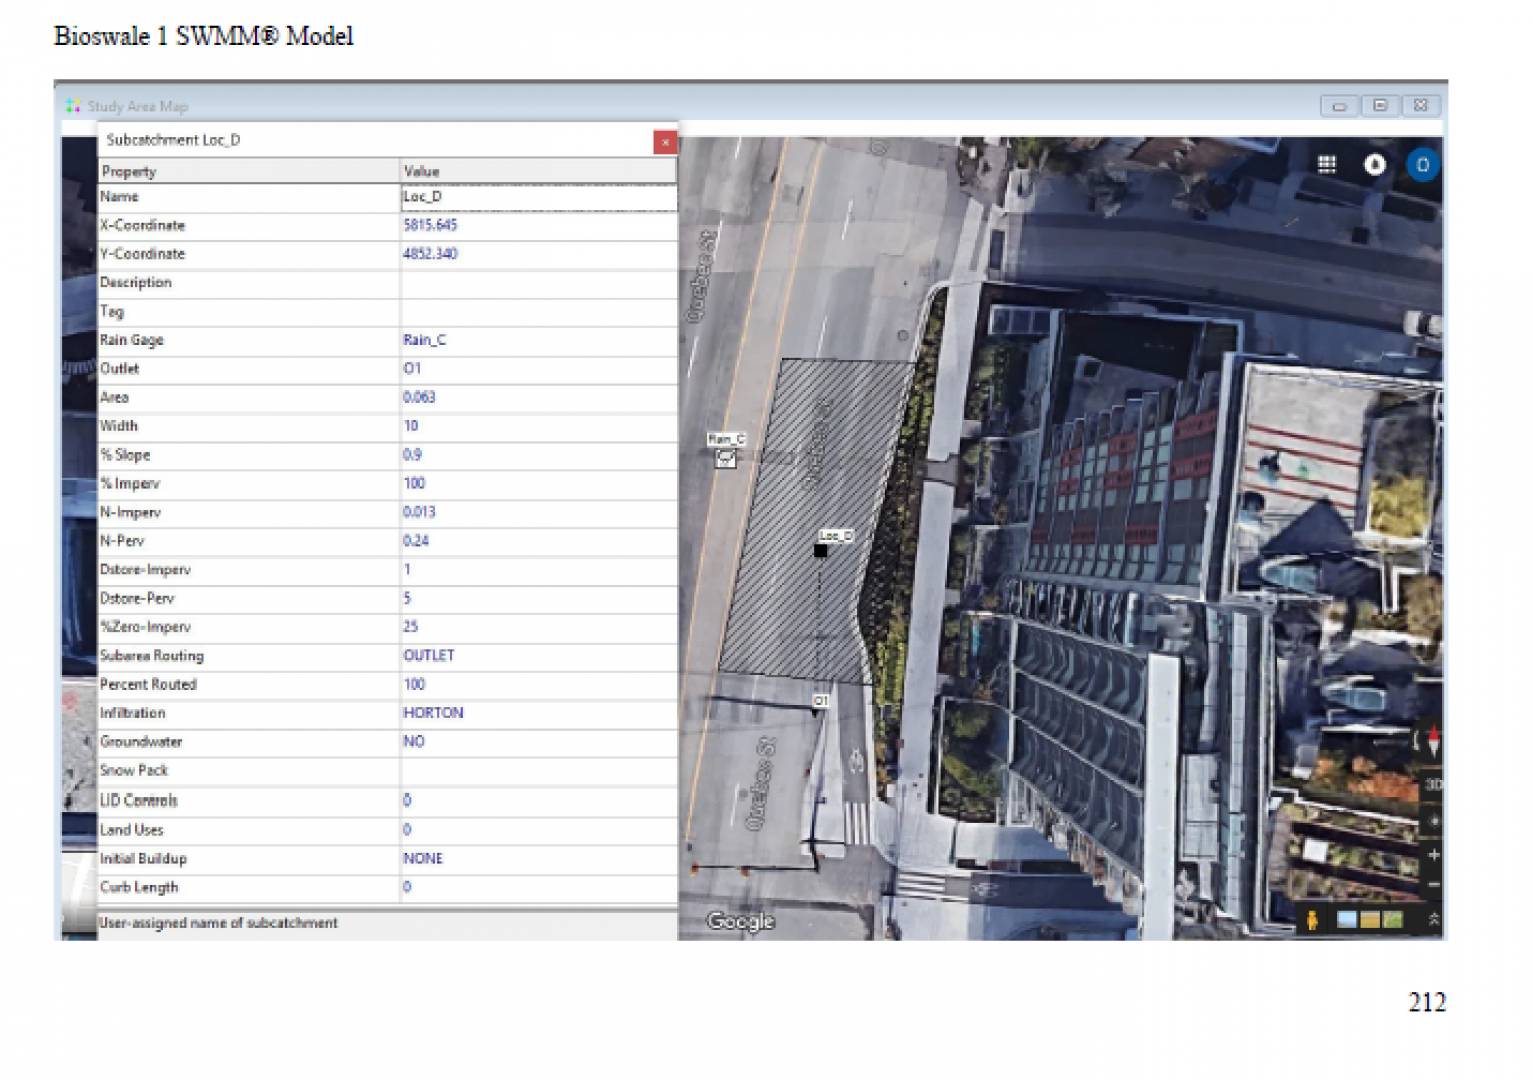
Task: Select the Rain_C rain gage icon
Action: [x=726, y=458]
